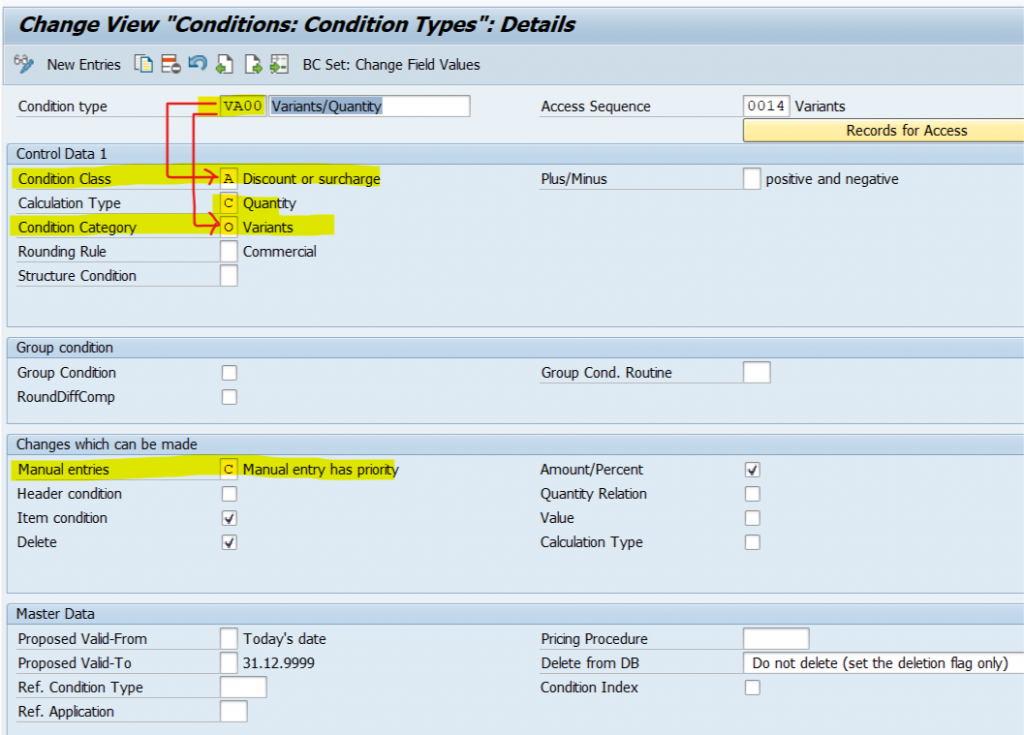Image resolution: width=1024 pixels, height=735 pixels.
Task: Click the Display/Change glasses-pencil icon
Action: 24,64
